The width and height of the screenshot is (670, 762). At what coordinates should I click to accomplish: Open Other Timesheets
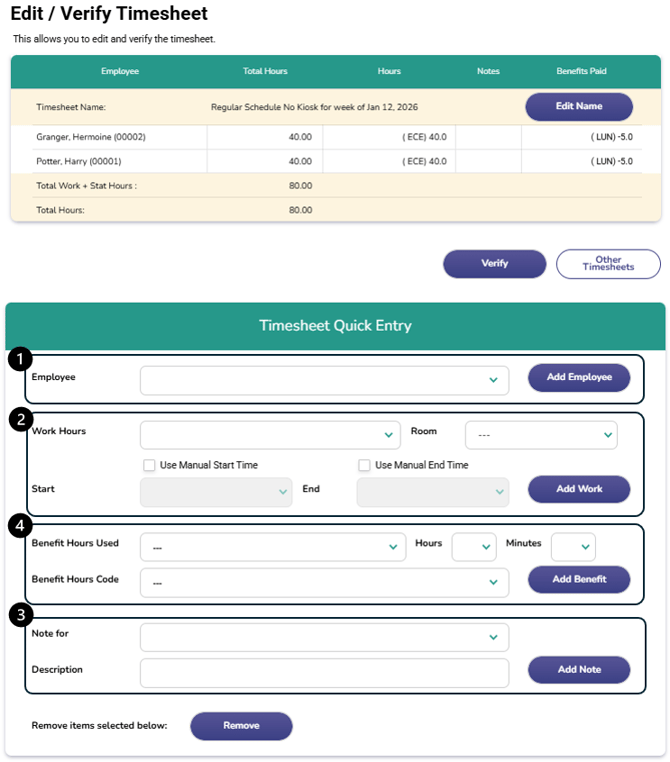[608, 264]
